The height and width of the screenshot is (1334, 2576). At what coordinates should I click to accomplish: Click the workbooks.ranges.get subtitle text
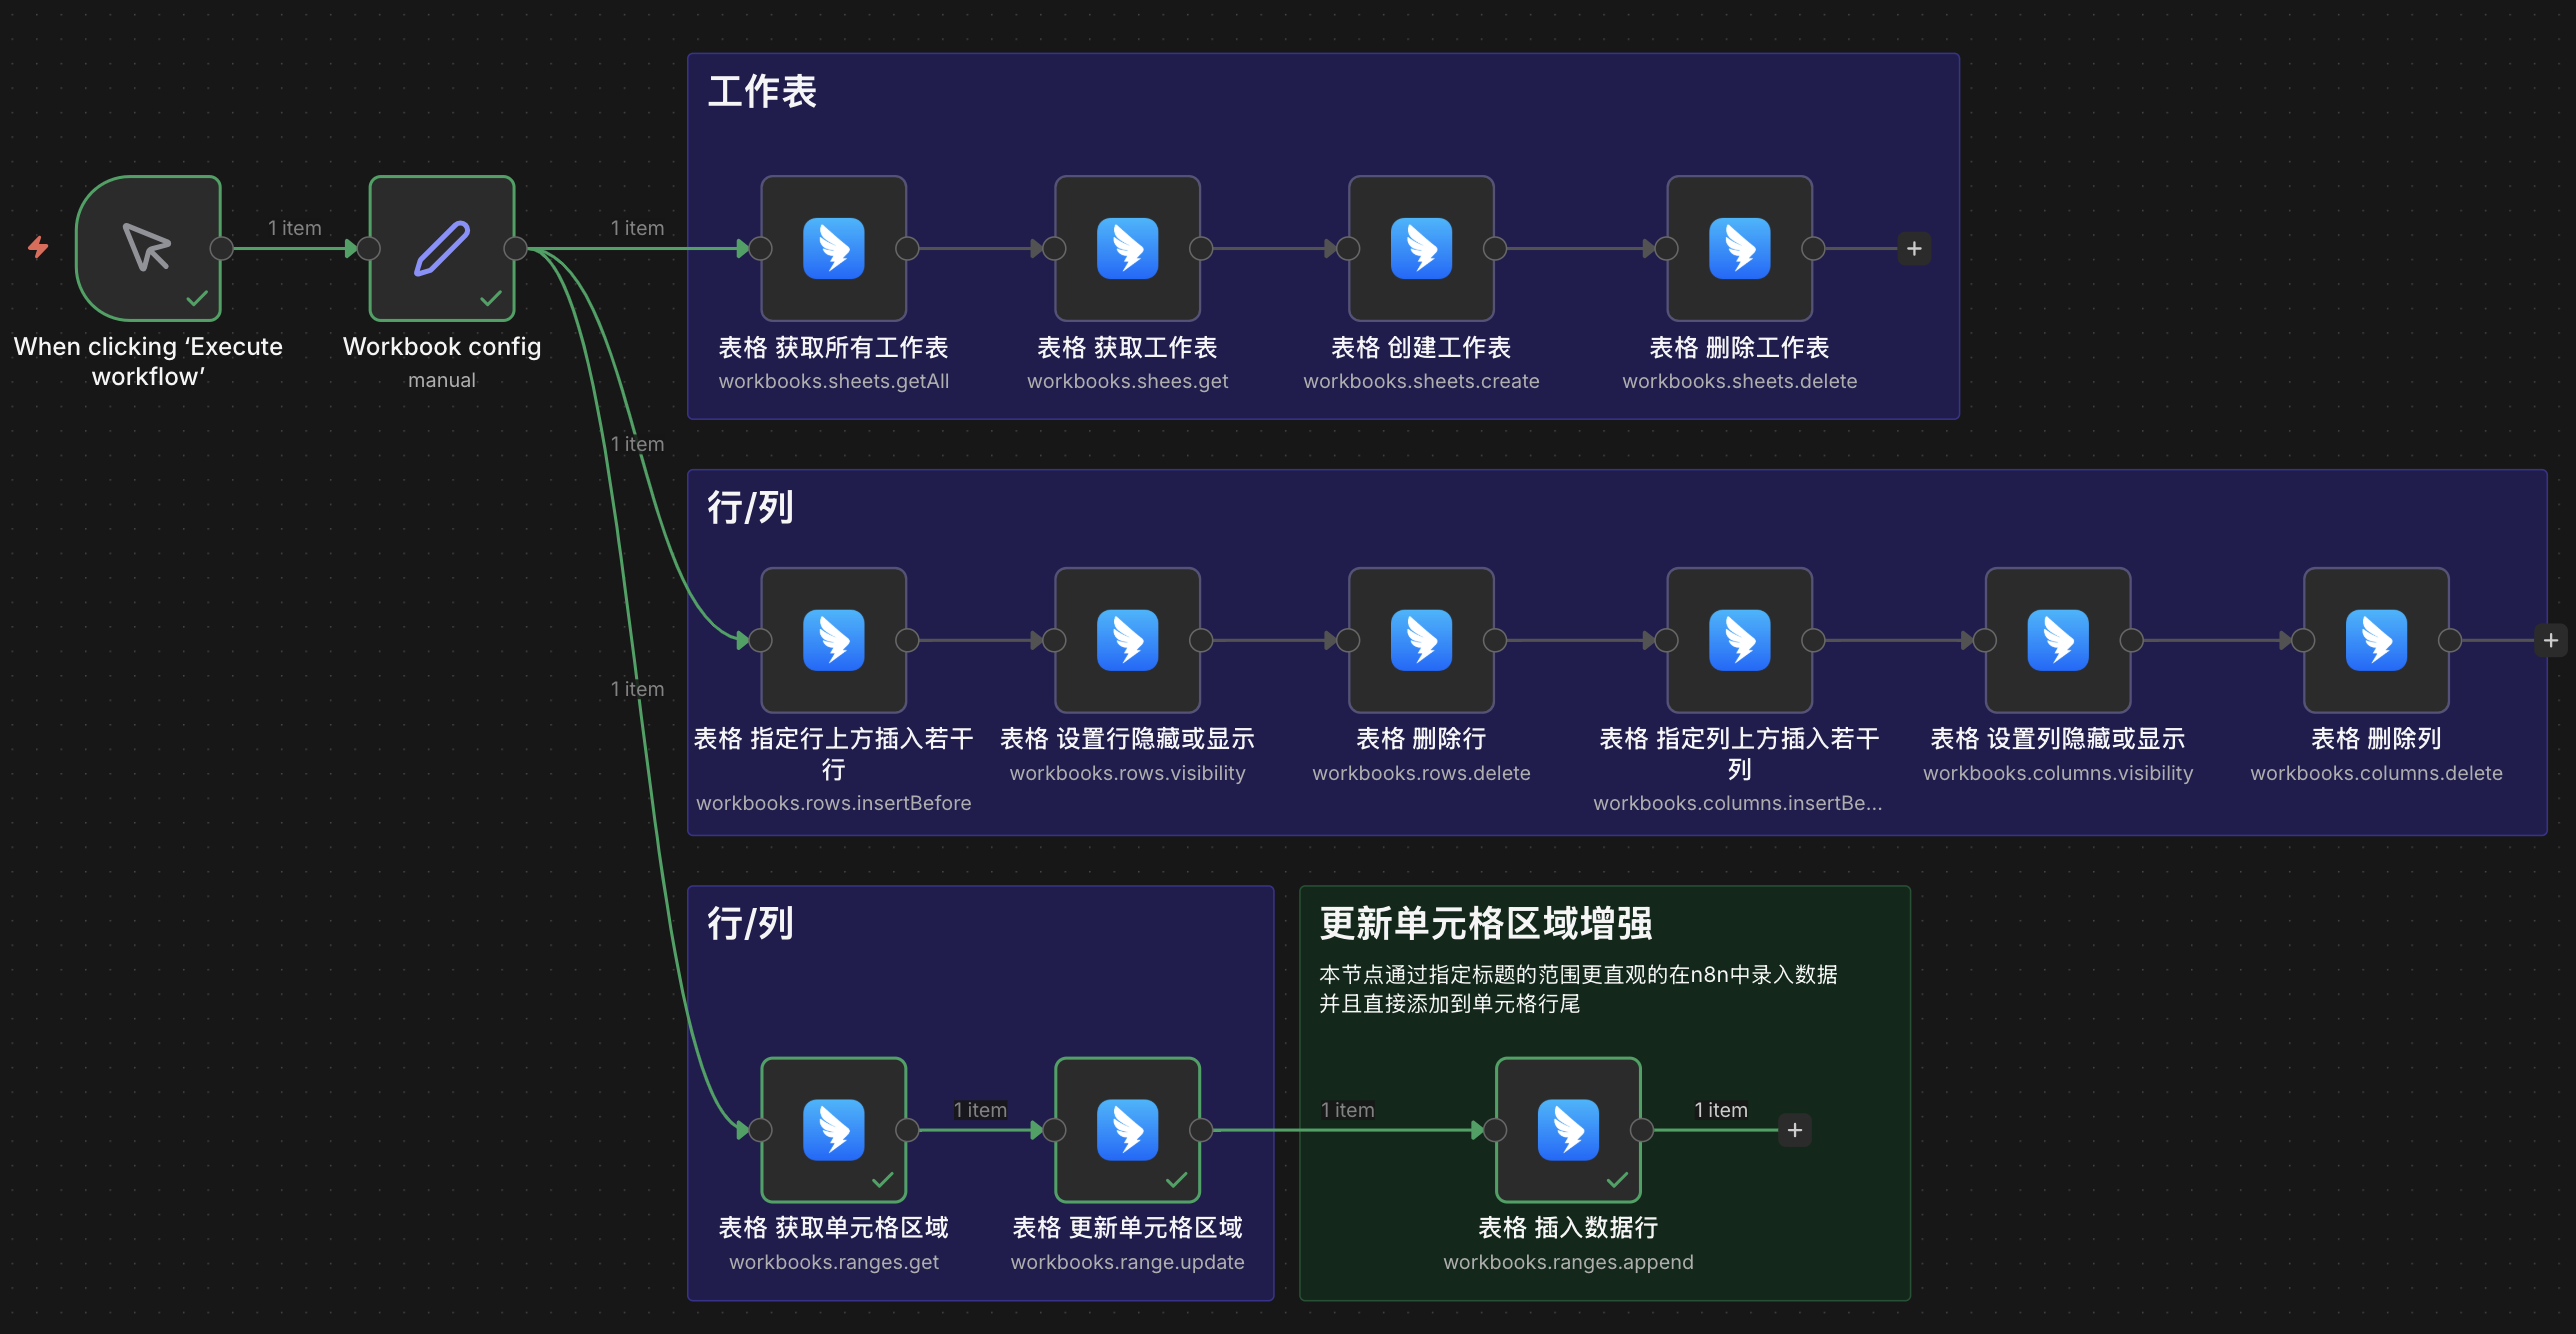(834, 1262)
